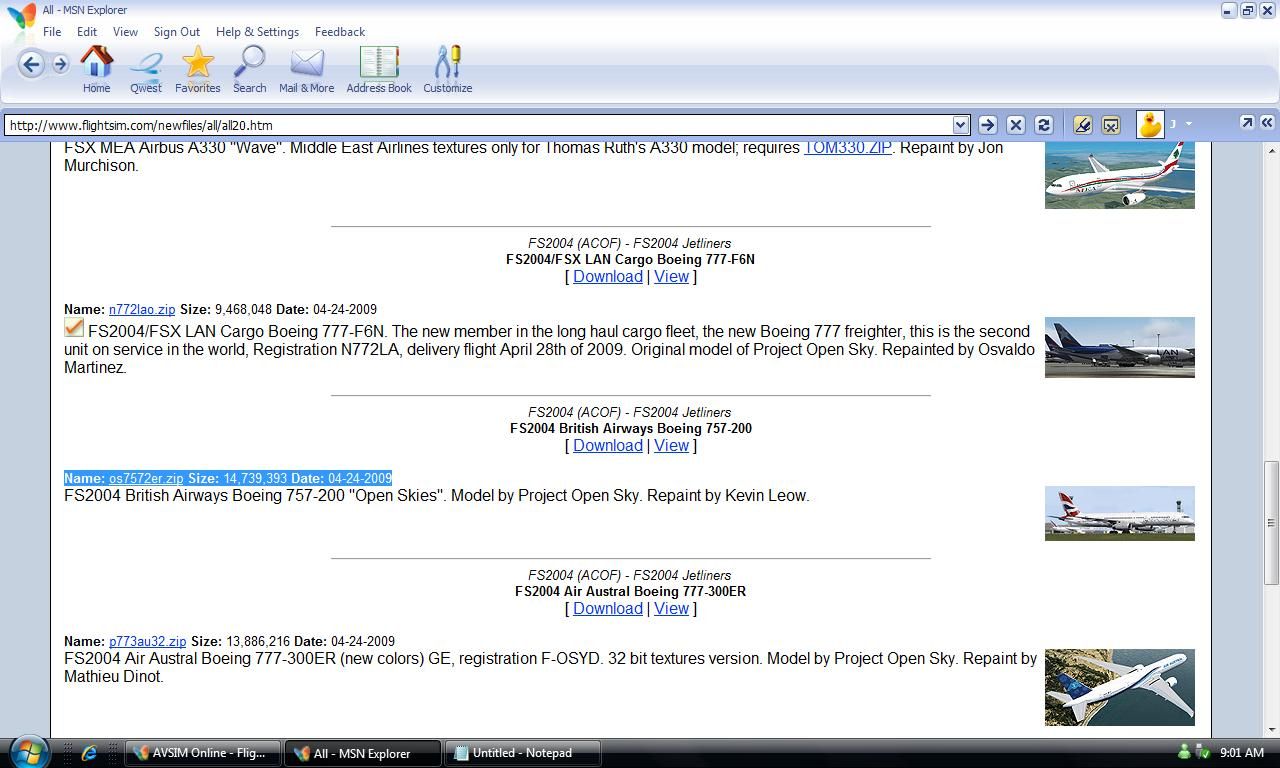Click View for LAN Cargo Boeing 777-F6N
Viewport: 1280px width, 768px height.
pos(671,277)
